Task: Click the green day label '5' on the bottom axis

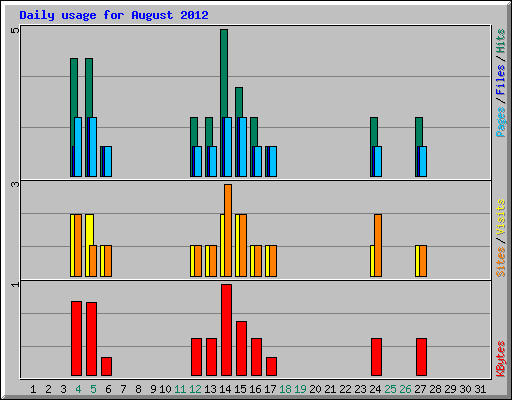Action: [x=93, y=389]
